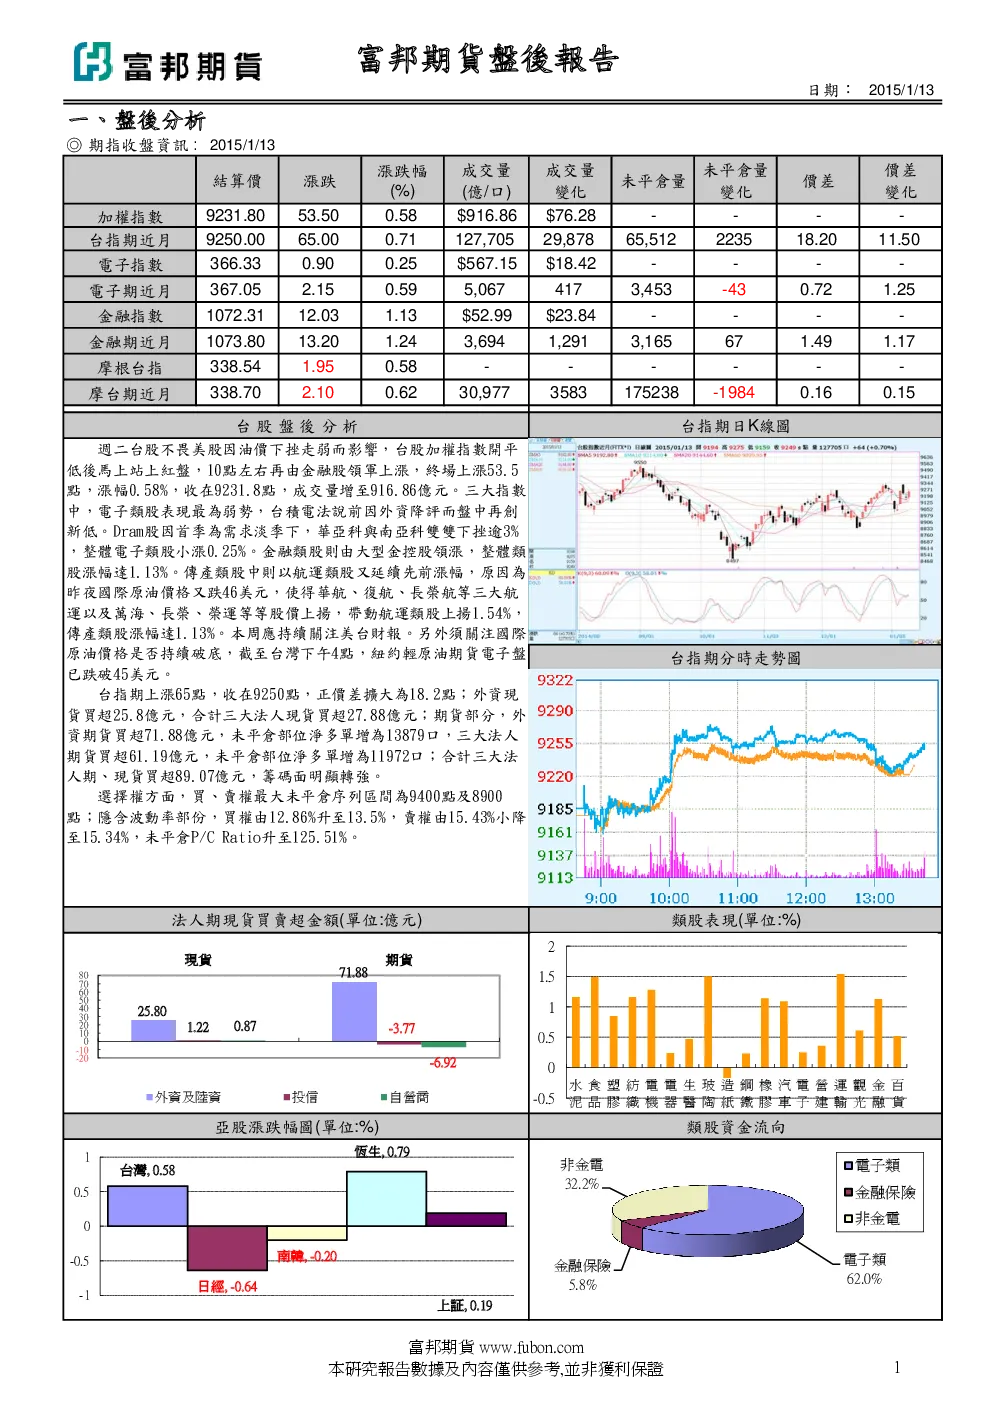992x1403 pixels.
Task: Click the 恆生, 0.79 bar label
Action: (381, 1151)
